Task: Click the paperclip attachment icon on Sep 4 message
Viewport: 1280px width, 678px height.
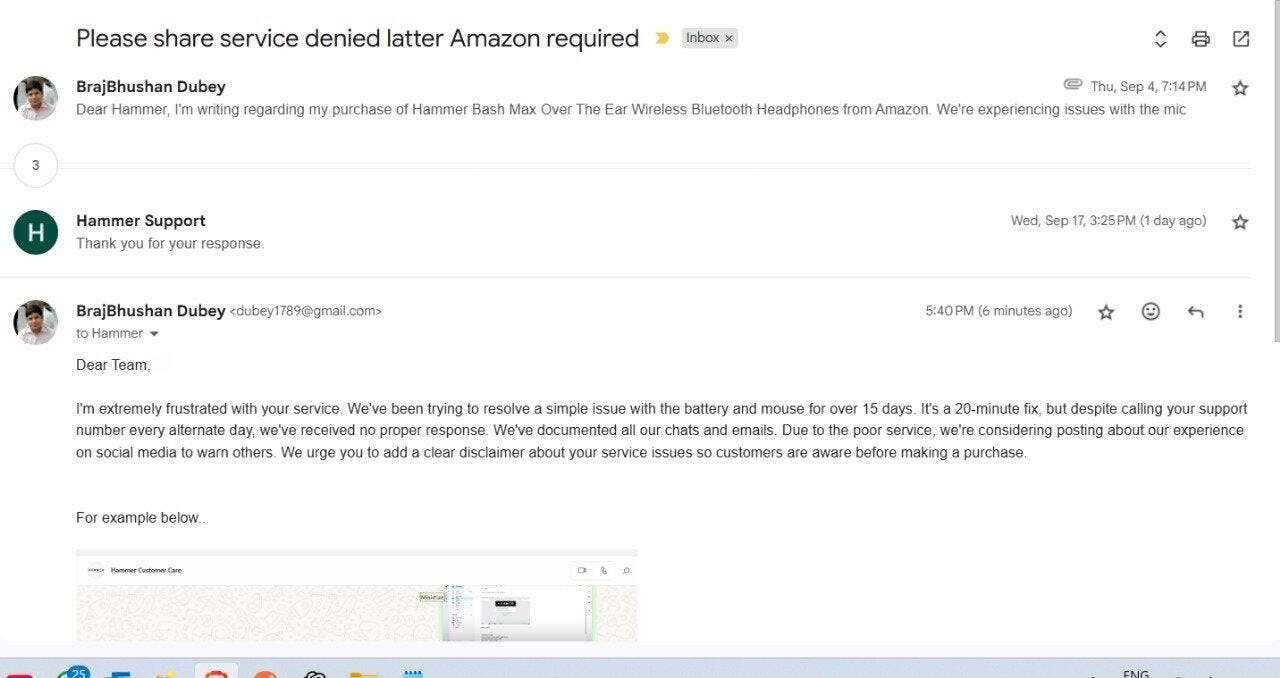Action: (1073, 85)
